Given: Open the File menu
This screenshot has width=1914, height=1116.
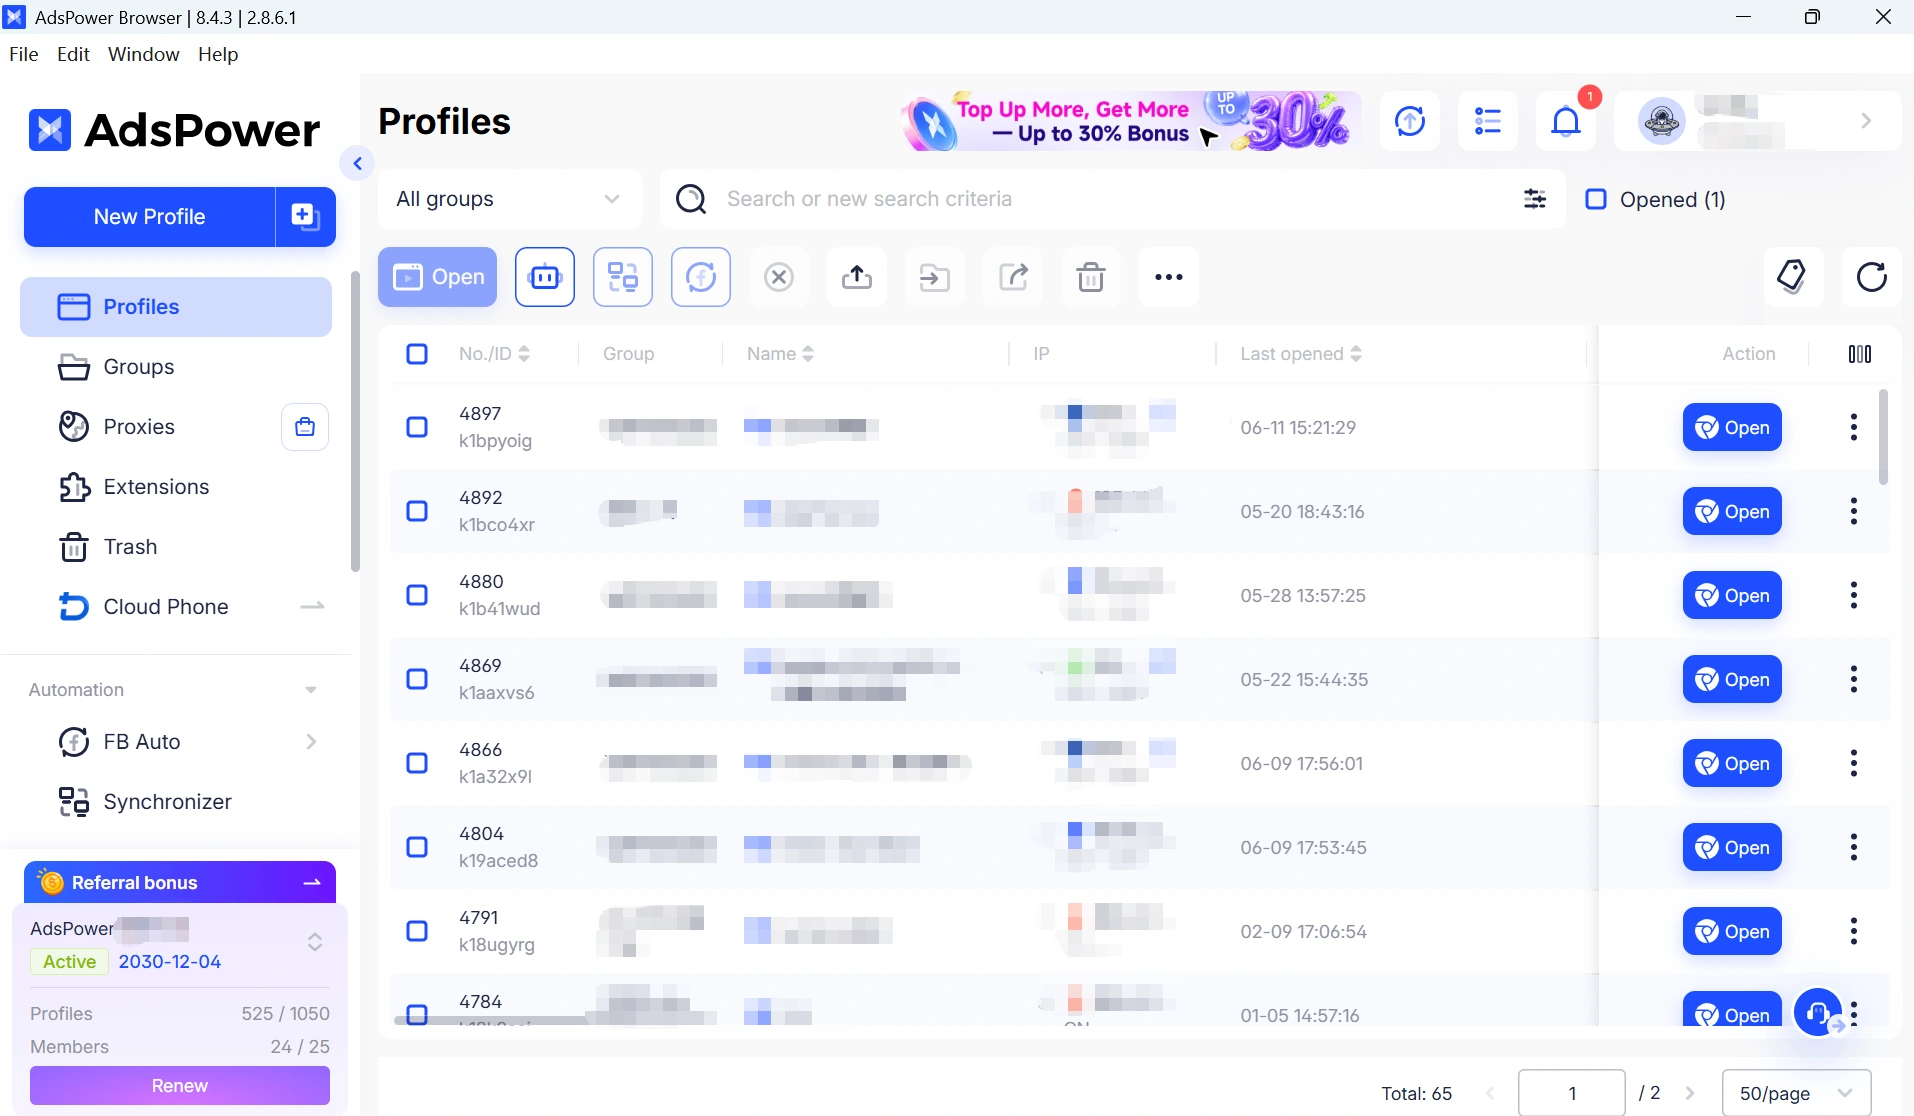Looking at the screenshot, I should click(x=24, y=54).
